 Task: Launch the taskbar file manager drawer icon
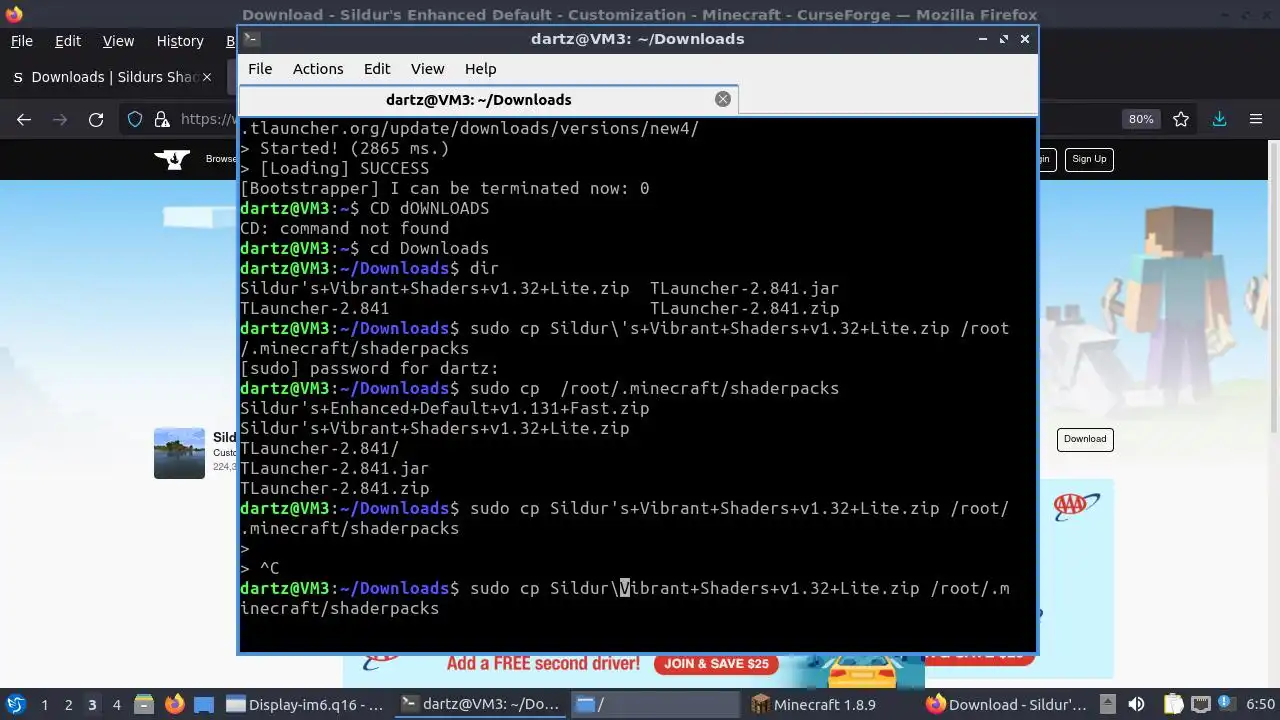click(143, 704)
